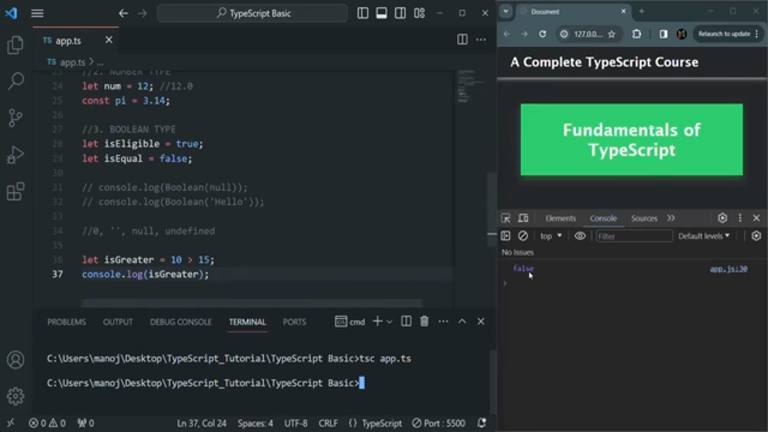Click the ports forwarded indicator showing 0
Image resolution: width=768 pixels, height=432 pixels.
pyautogui.click(x=86, y=423)
